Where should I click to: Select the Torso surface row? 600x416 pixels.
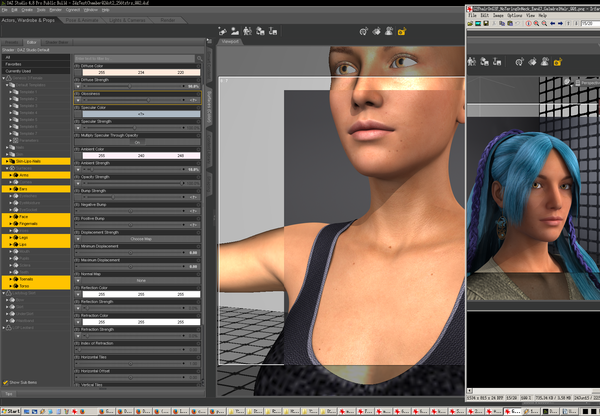click(36, 286)
